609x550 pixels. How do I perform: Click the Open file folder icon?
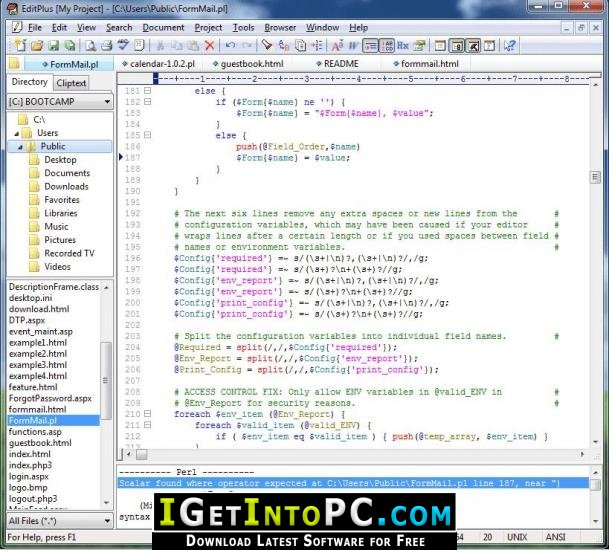[37, 45]
